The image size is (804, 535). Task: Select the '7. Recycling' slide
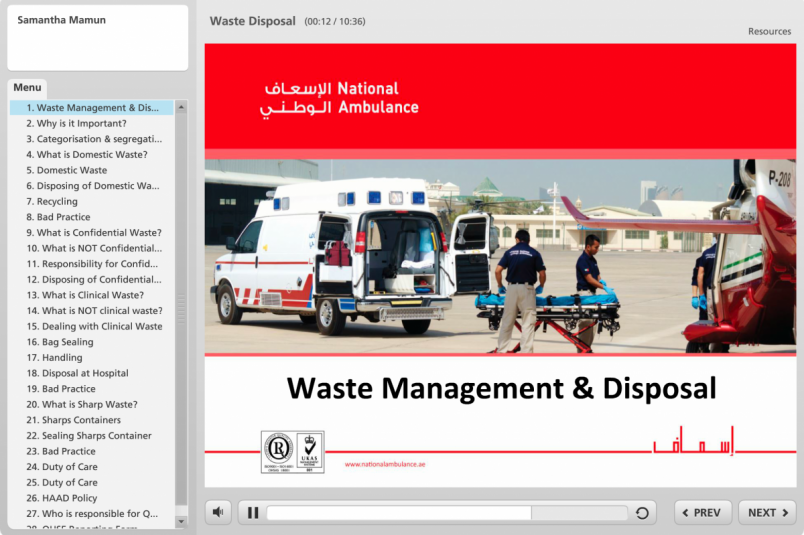pyautogui.click(x=52, y=202)
